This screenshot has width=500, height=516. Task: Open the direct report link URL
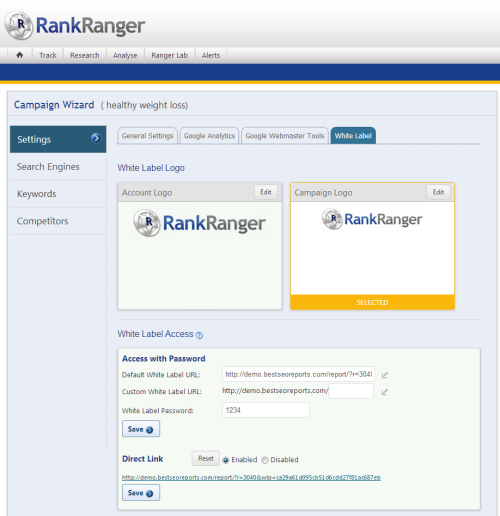point(251,478)
